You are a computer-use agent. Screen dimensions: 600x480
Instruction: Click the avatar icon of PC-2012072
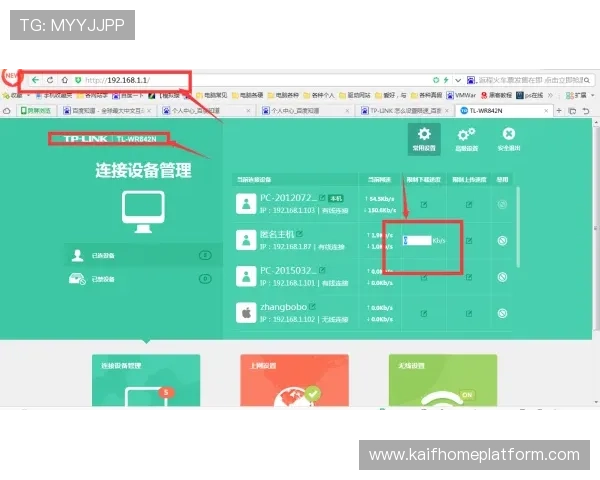click(x=246, y=204)
